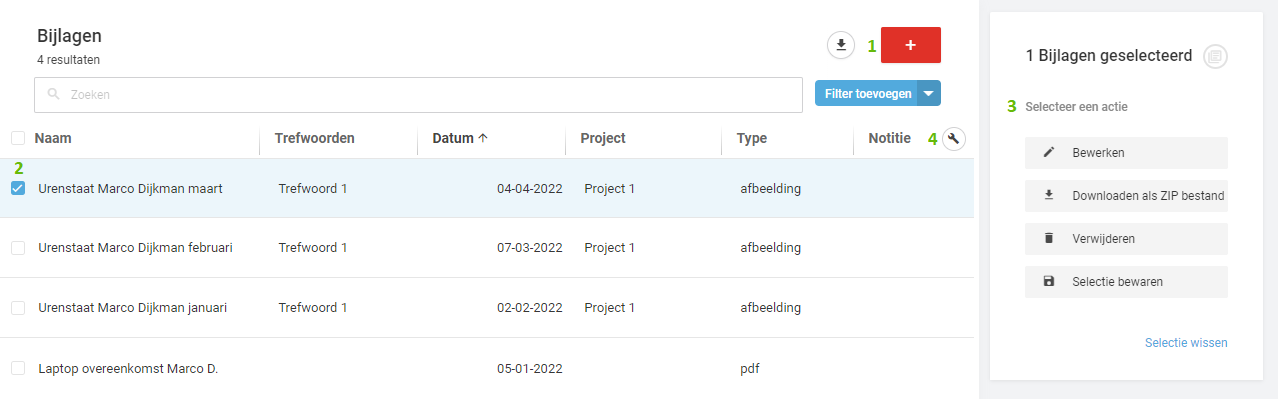This screenshot has height=399, width=1278.
Task: Click into the Zoeken search field
Action: [418, 95]
